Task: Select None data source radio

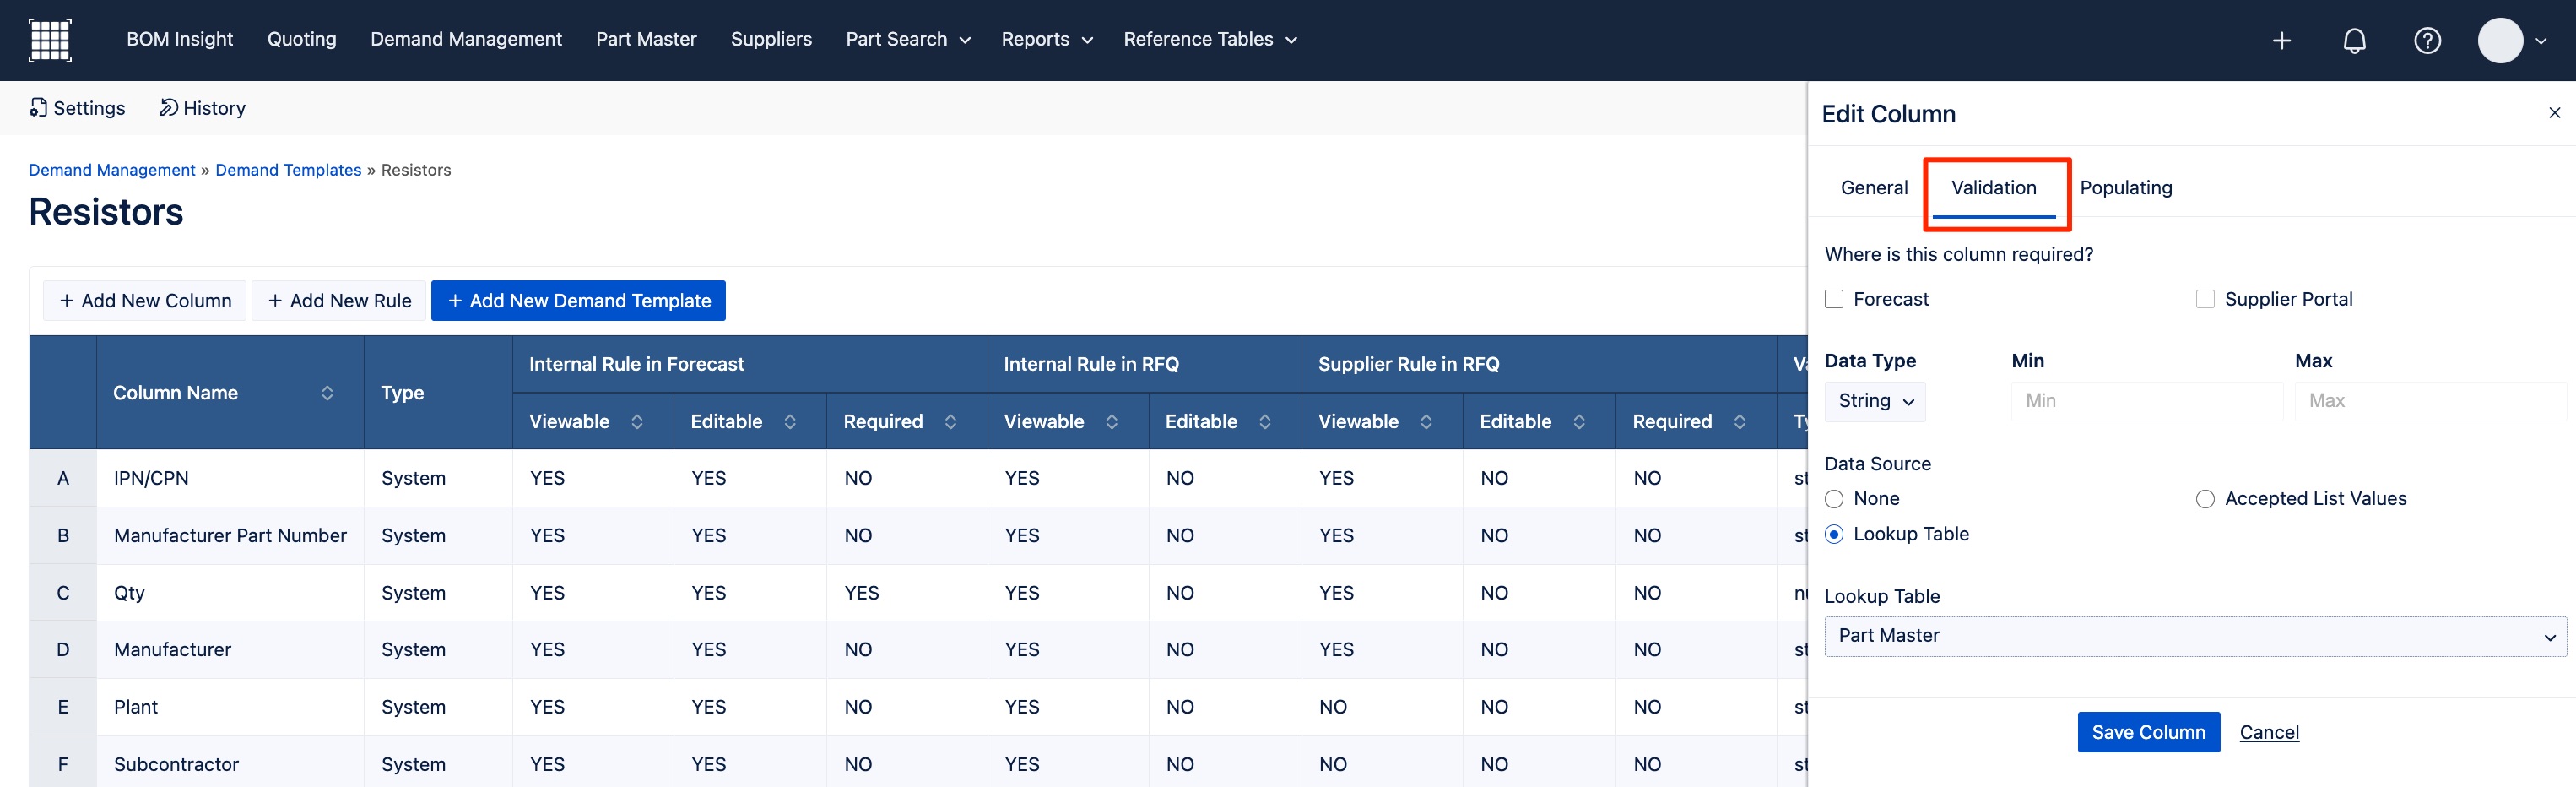Action: click(1834, 499)
